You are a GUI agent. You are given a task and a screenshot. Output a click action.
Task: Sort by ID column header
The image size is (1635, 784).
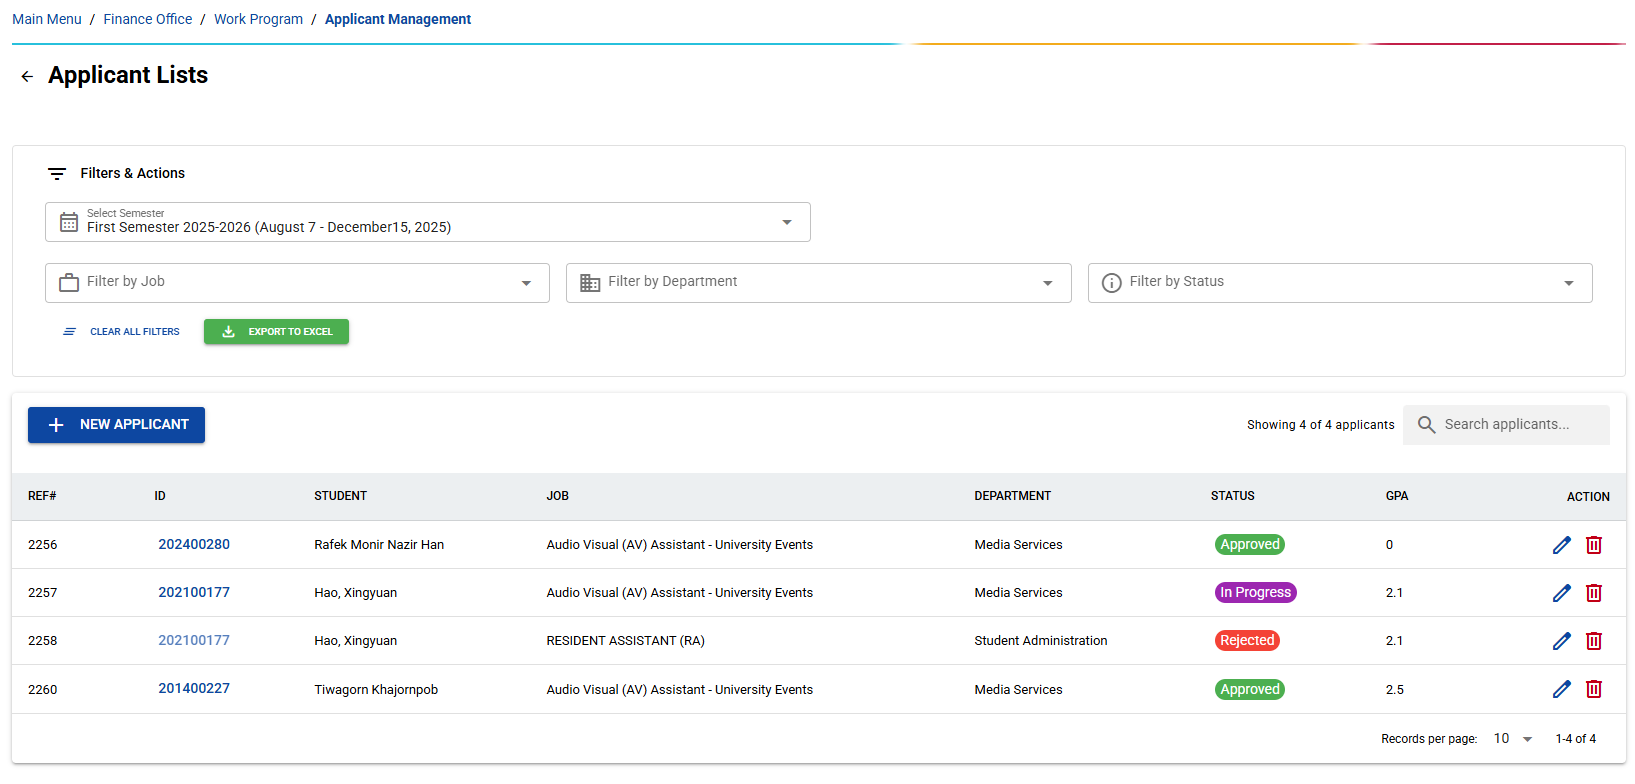click(x=160, y=496)
